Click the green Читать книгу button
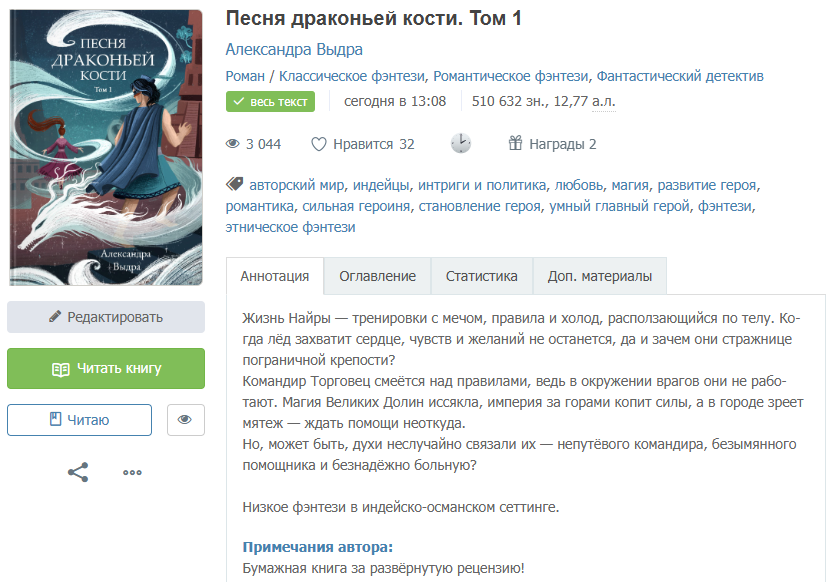The image size is (833, 582). coord(106,369)
